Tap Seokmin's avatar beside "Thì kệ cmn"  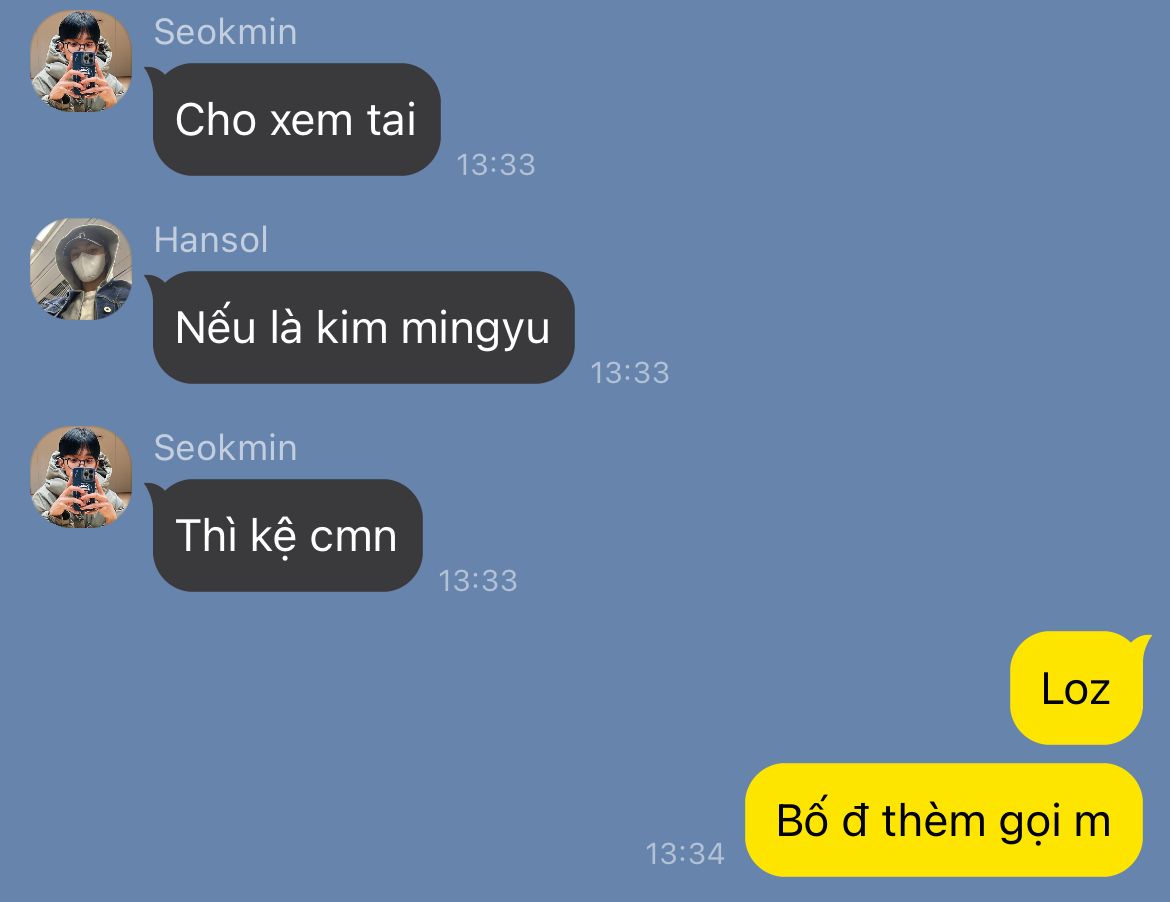81,477
